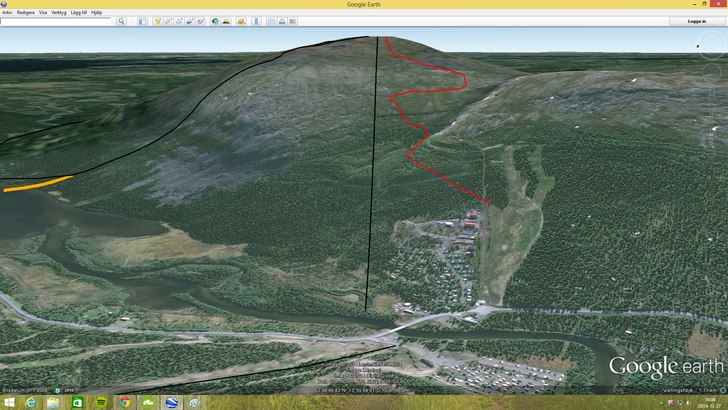Click the Logga in button
This screenshot has width=728, height=410.
695,21
